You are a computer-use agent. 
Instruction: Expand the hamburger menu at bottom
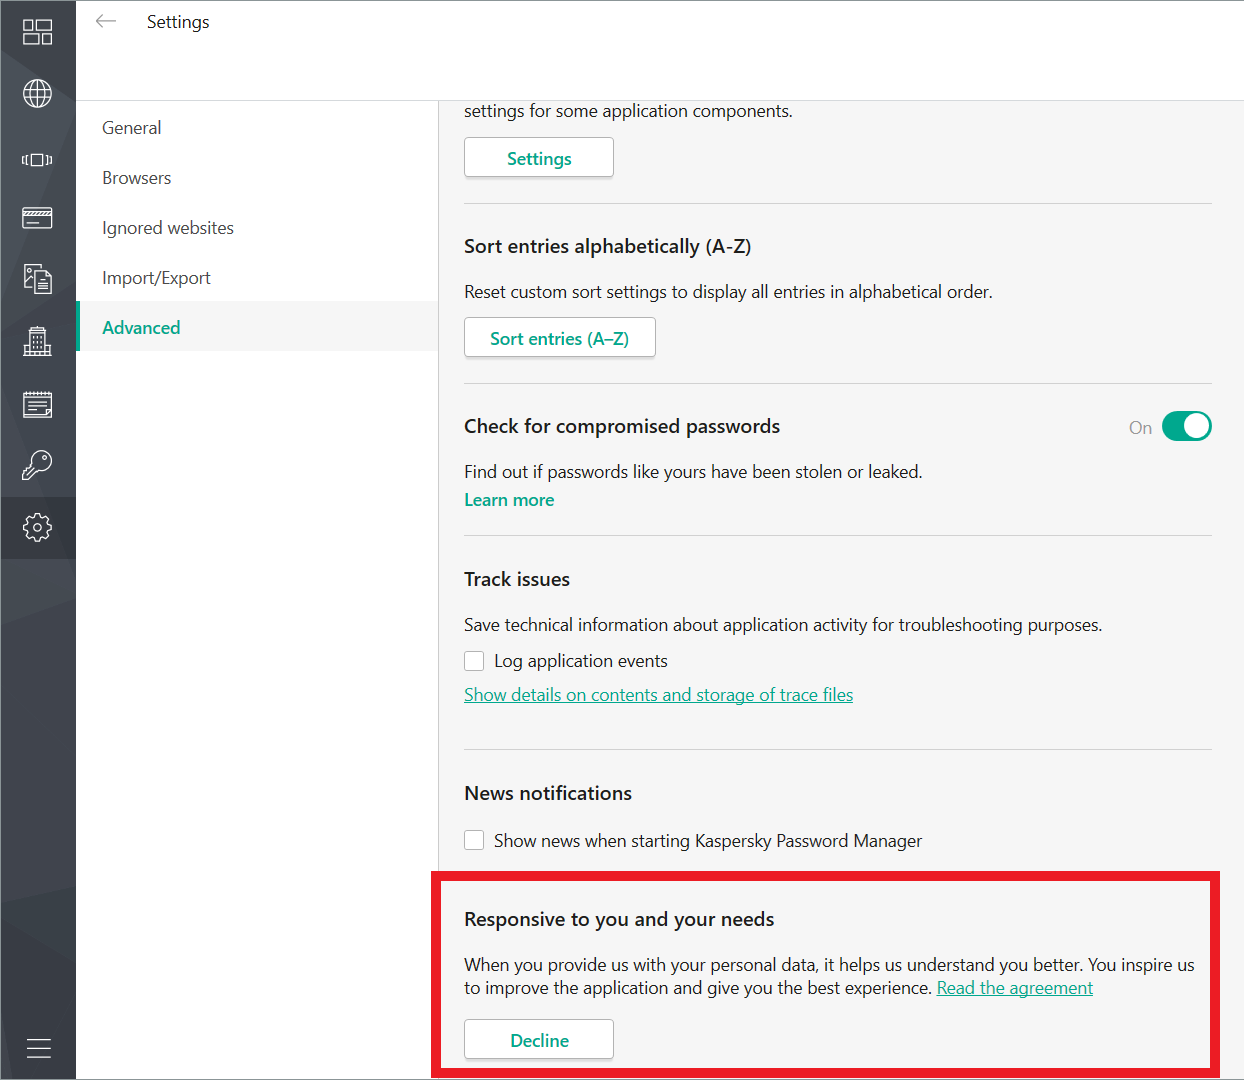38,1048
